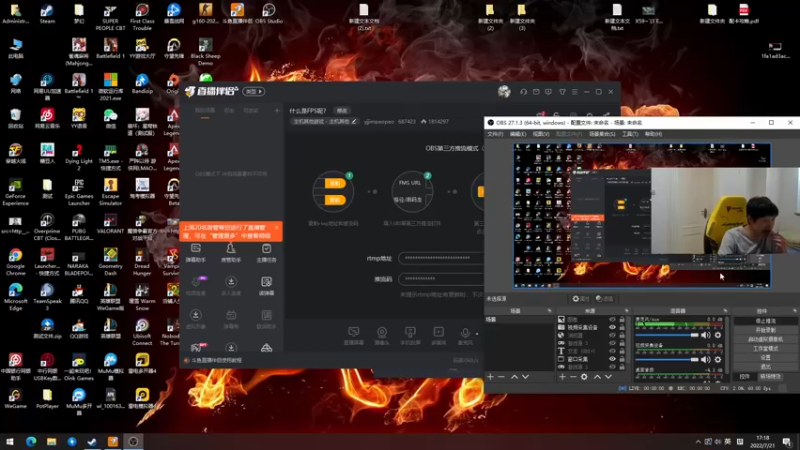Adjust the 视频采集设备 volume slider
The width and height of the screenshot is (800, 450).
pyautogui.click(x=667, y=360)
